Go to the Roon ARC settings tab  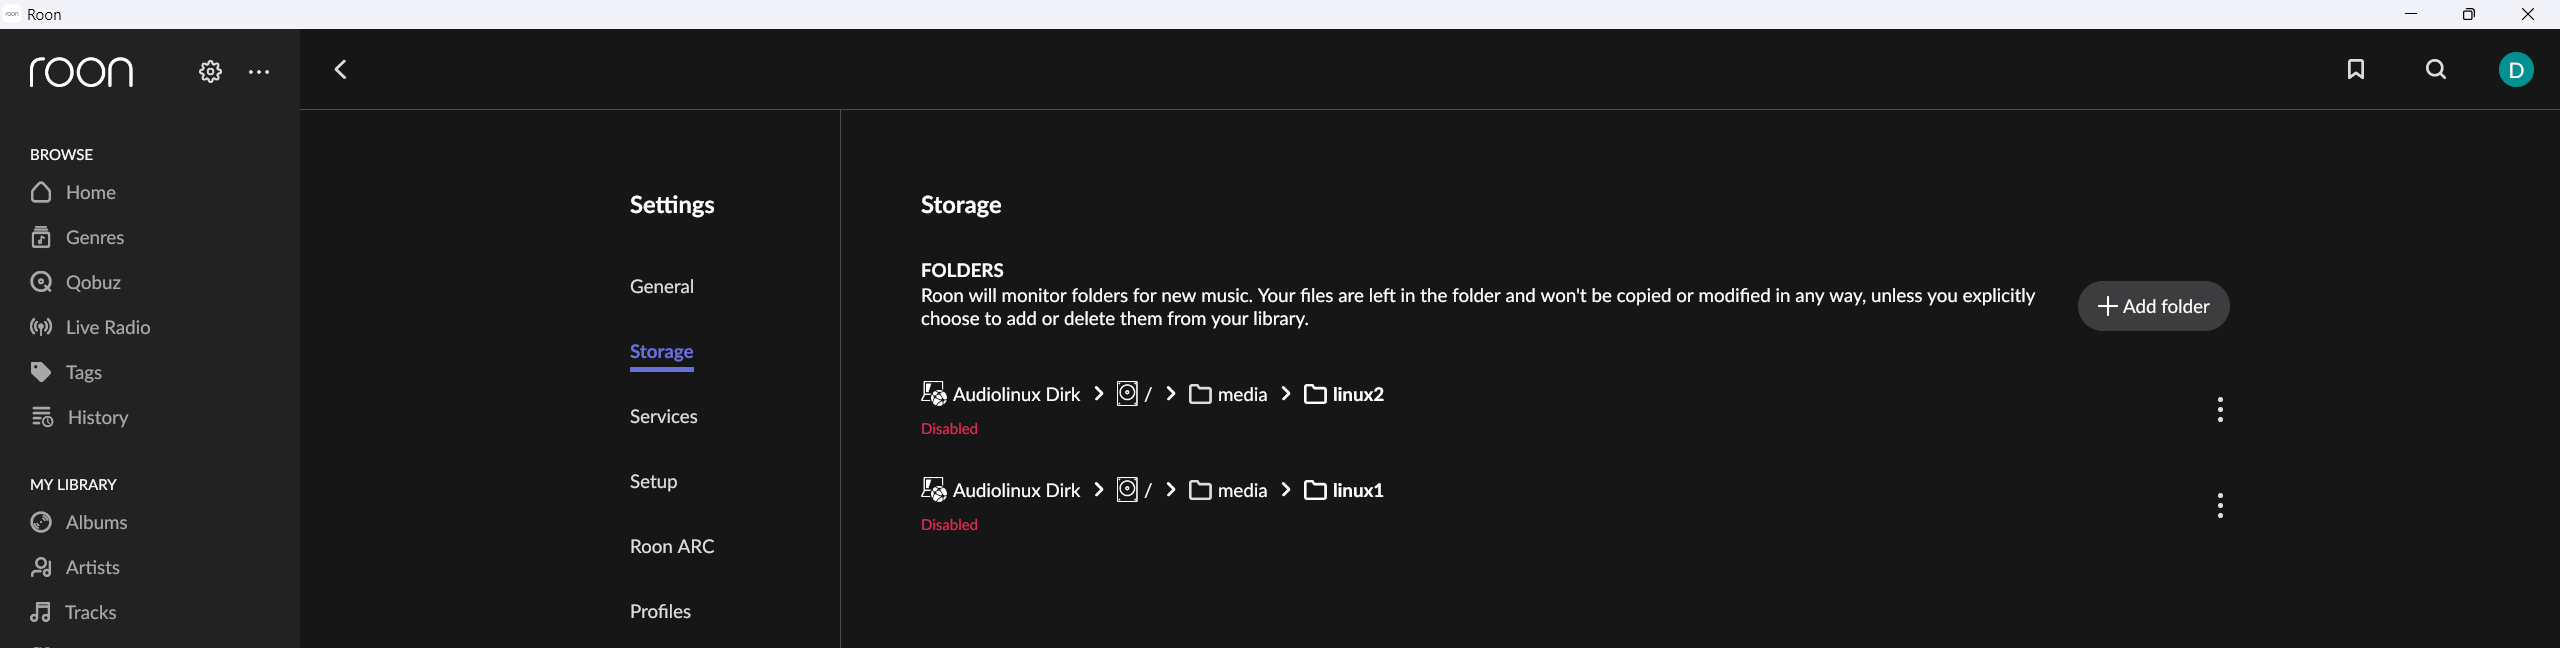(672, 546)
